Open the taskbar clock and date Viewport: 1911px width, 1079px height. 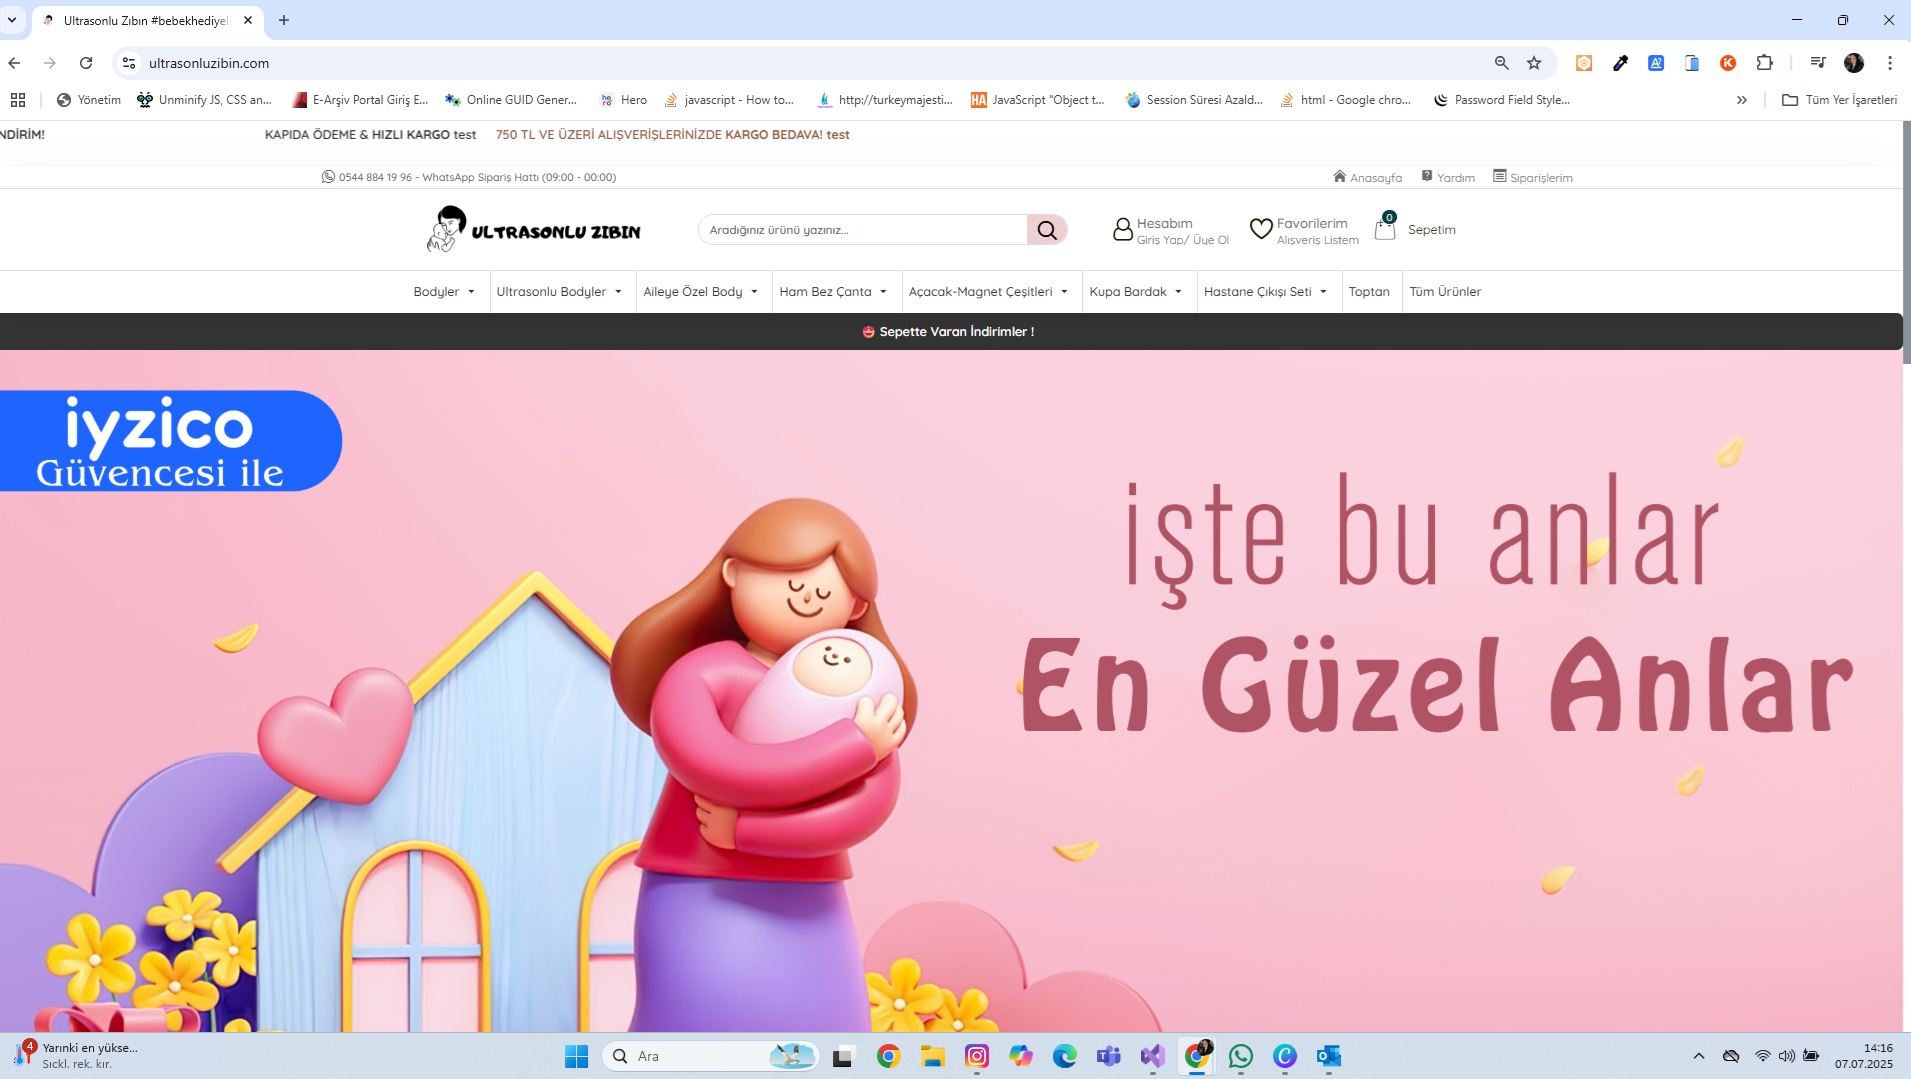(1864, 1056)
